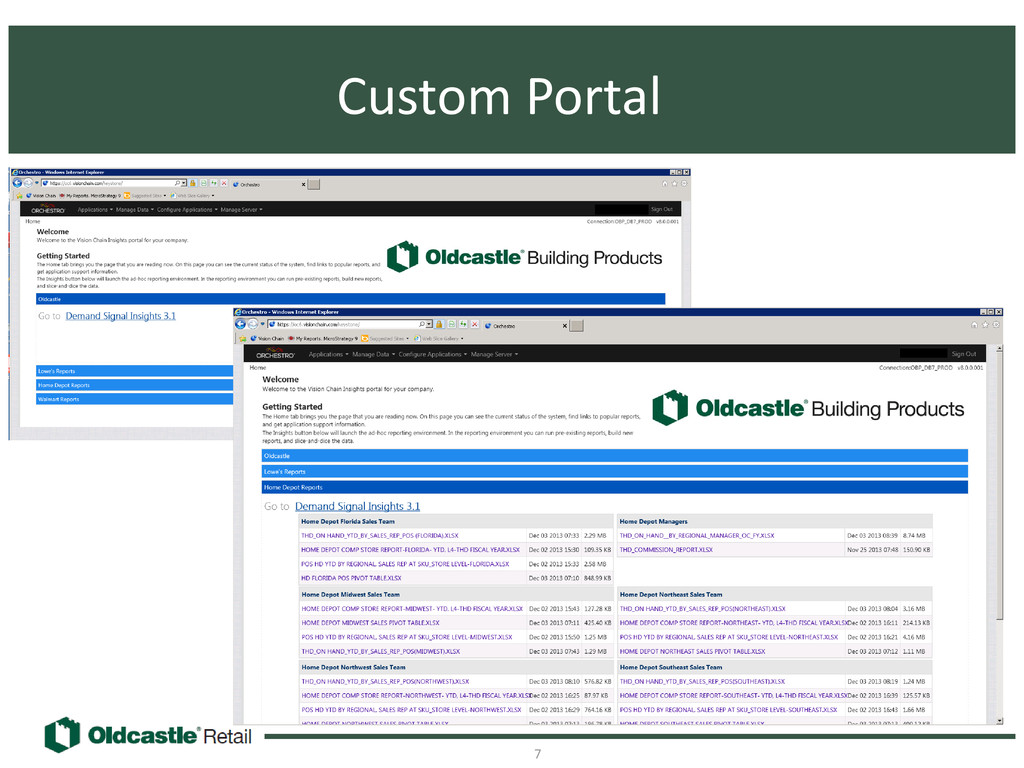This screenshot has height=768, width=1024.
Task: Expand Suggested Sites in front window
Action: [x=385, y=339]
